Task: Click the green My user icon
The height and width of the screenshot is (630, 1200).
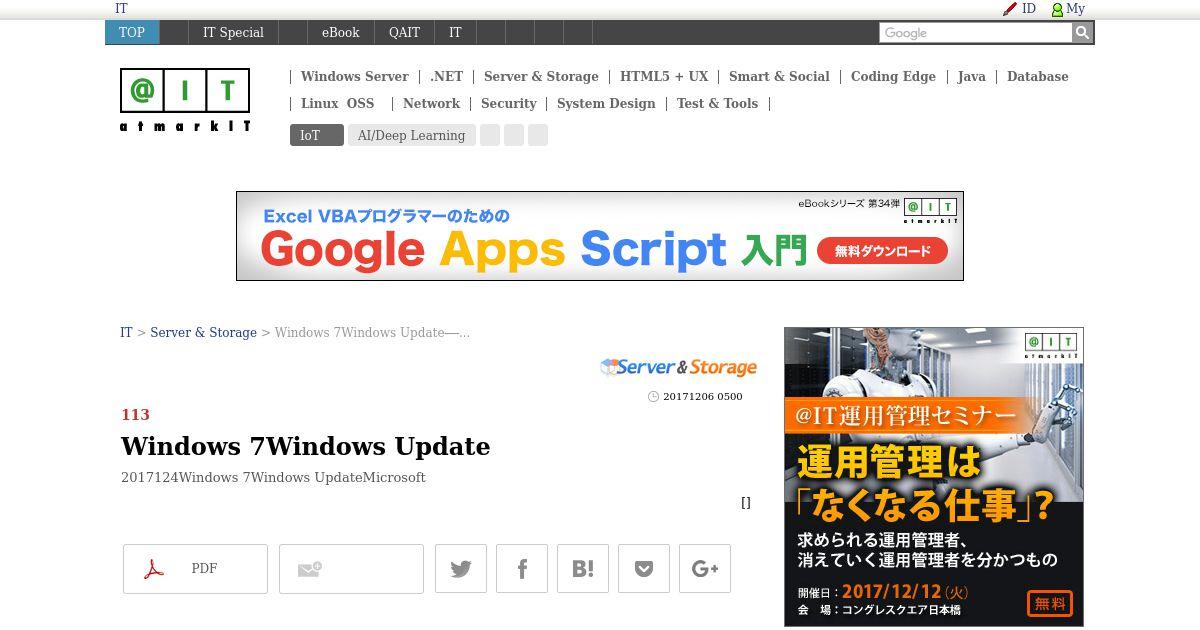Action: pos(1057,9)
